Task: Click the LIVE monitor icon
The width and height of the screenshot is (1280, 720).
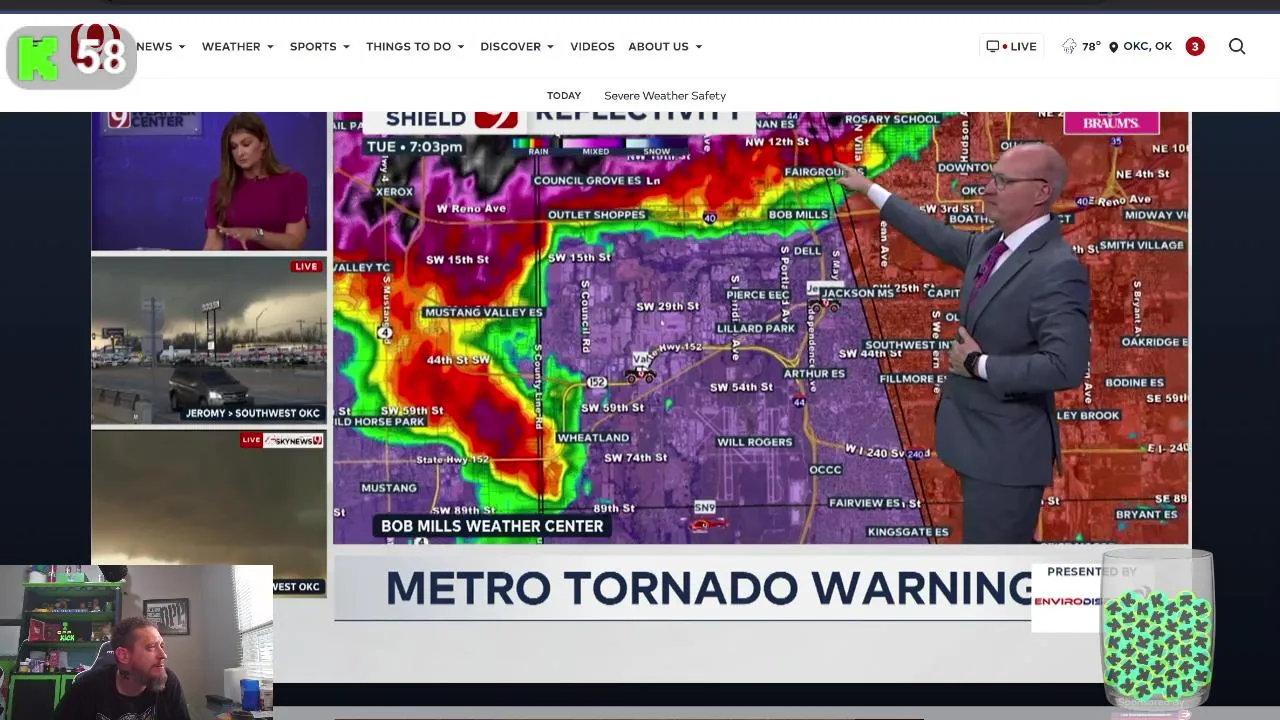Action: point(993,46)
